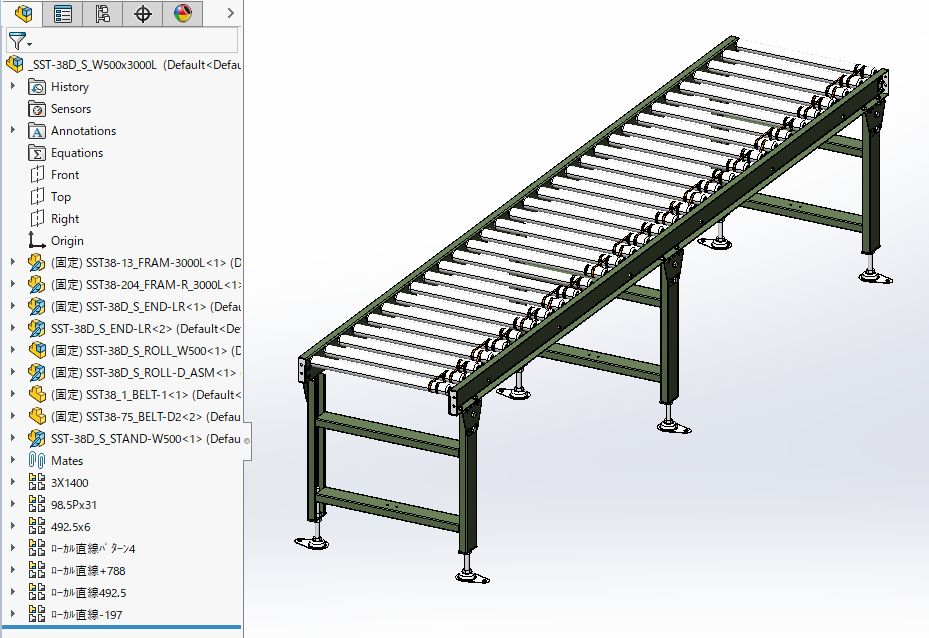
Task: Open the FeatureManager Design Tree tab
Action: [x=23, y=13]
